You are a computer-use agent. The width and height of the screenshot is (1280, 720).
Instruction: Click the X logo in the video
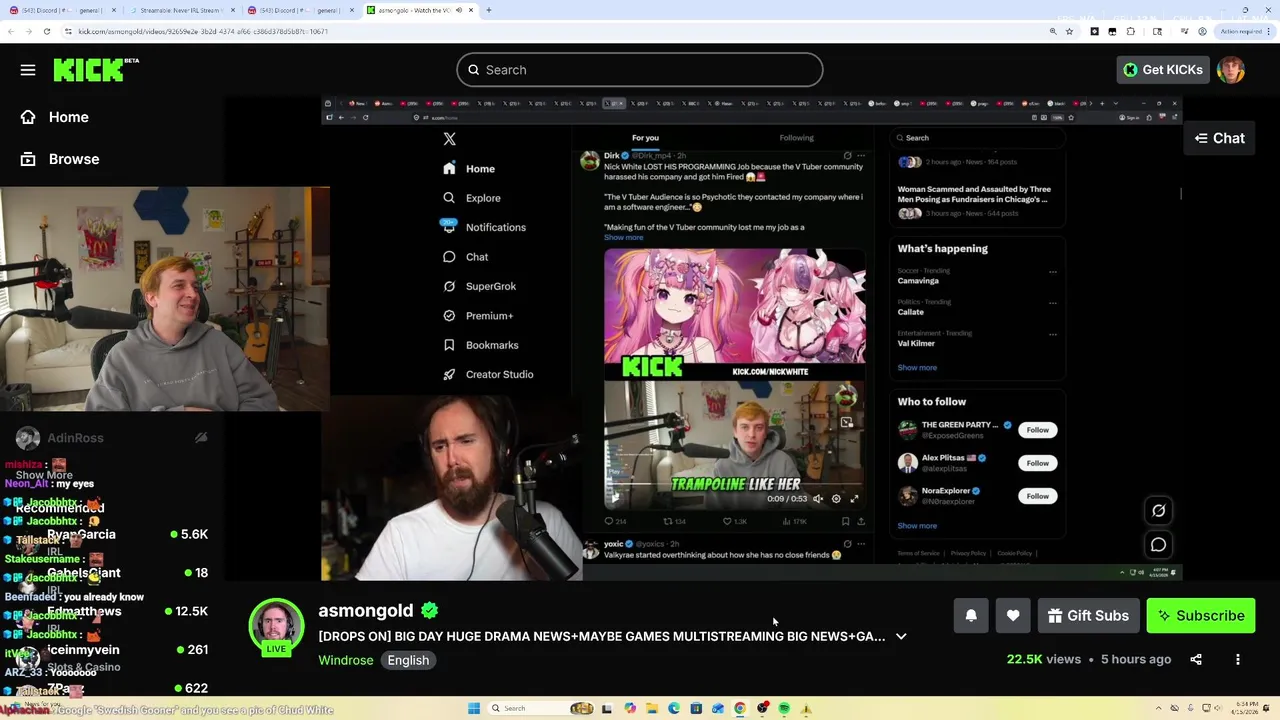[449, 139]
